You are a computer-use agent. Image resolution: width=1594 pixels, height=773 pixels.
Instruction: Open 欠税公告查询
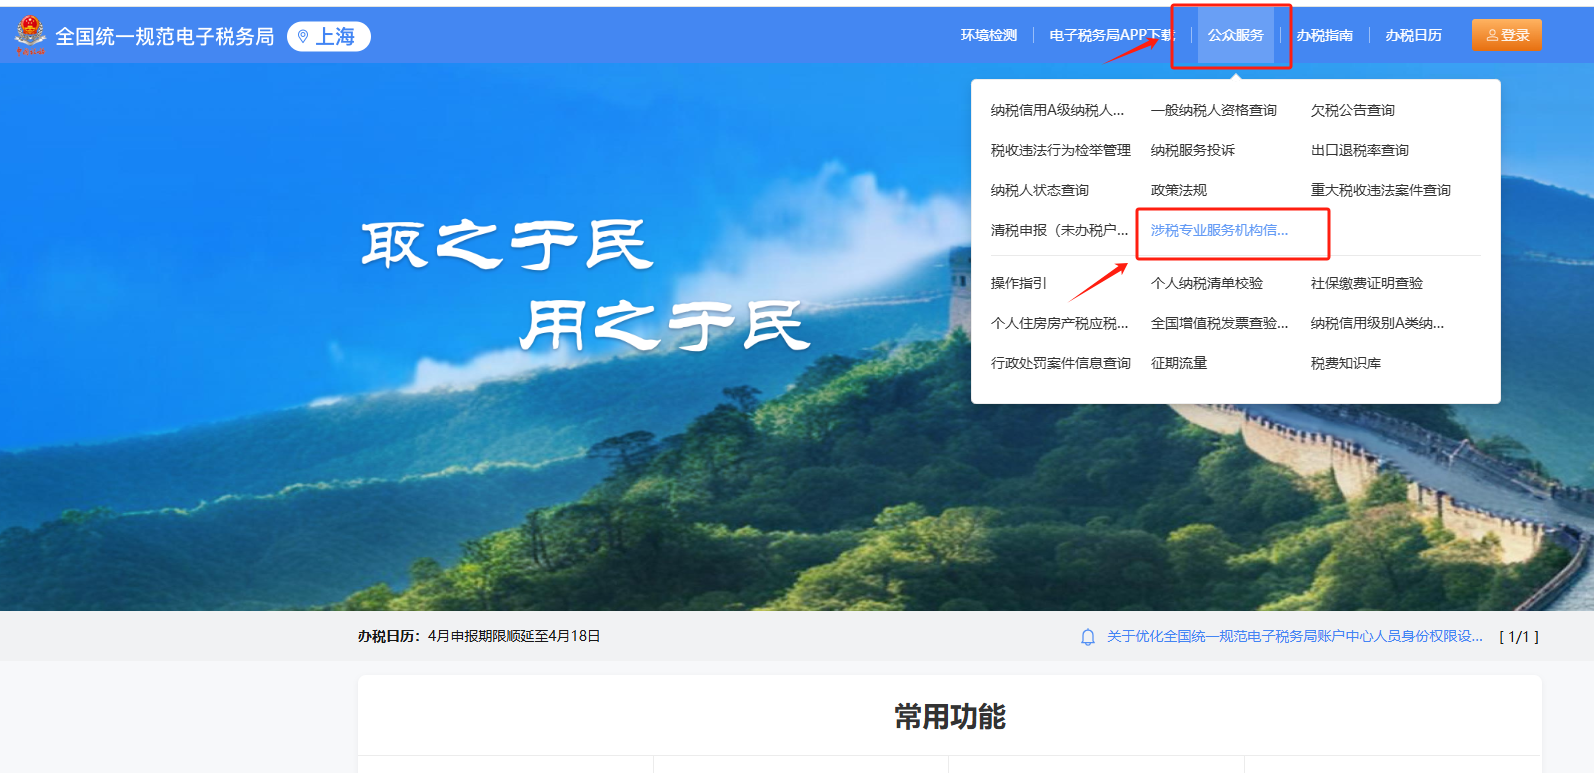pyautogui.click(x=1352, y=110)
